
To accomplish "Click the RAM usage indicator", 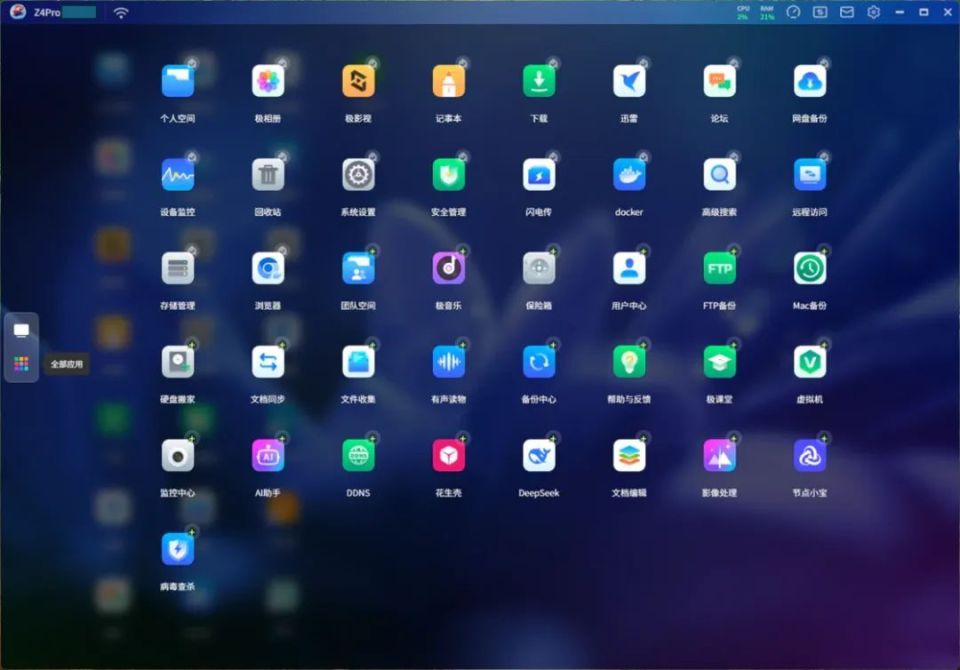I will coord(767,13).
